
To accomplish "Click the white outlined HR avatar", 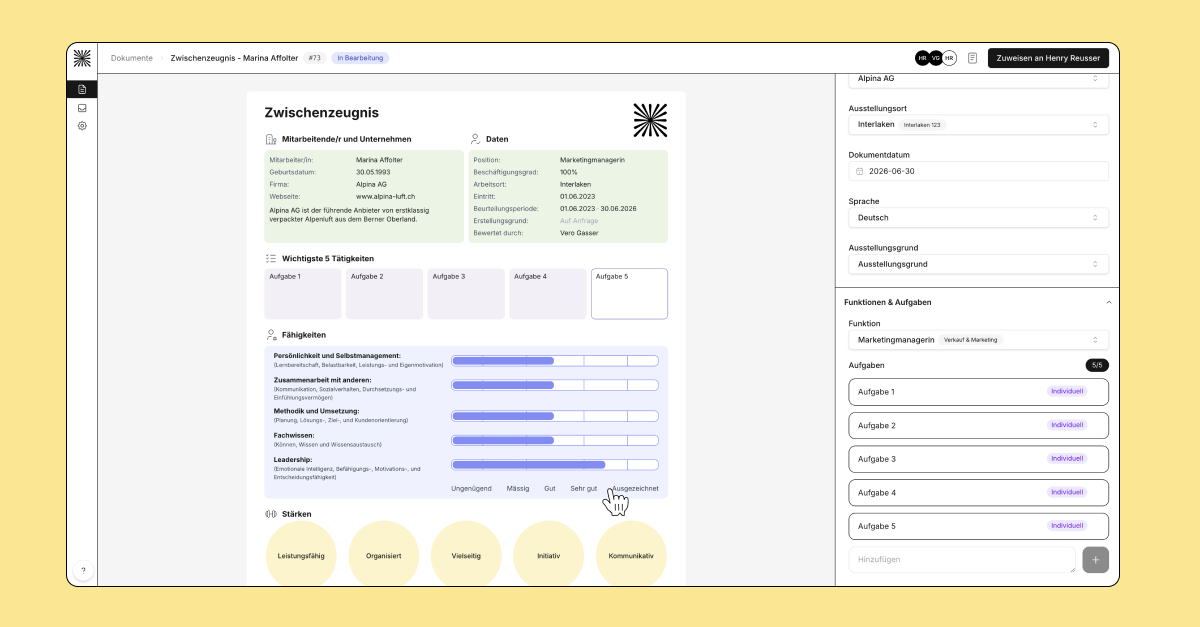I will tap(950, 58).
